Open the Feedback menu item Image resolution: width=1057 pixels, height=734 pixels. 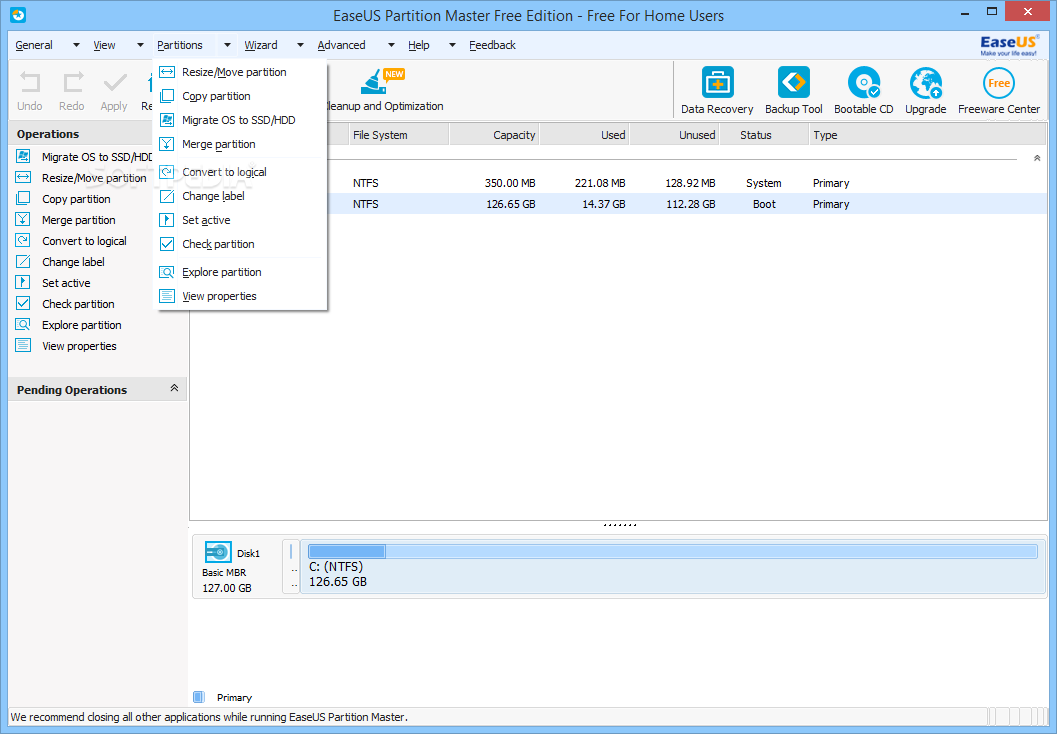[x=492, y=45]
